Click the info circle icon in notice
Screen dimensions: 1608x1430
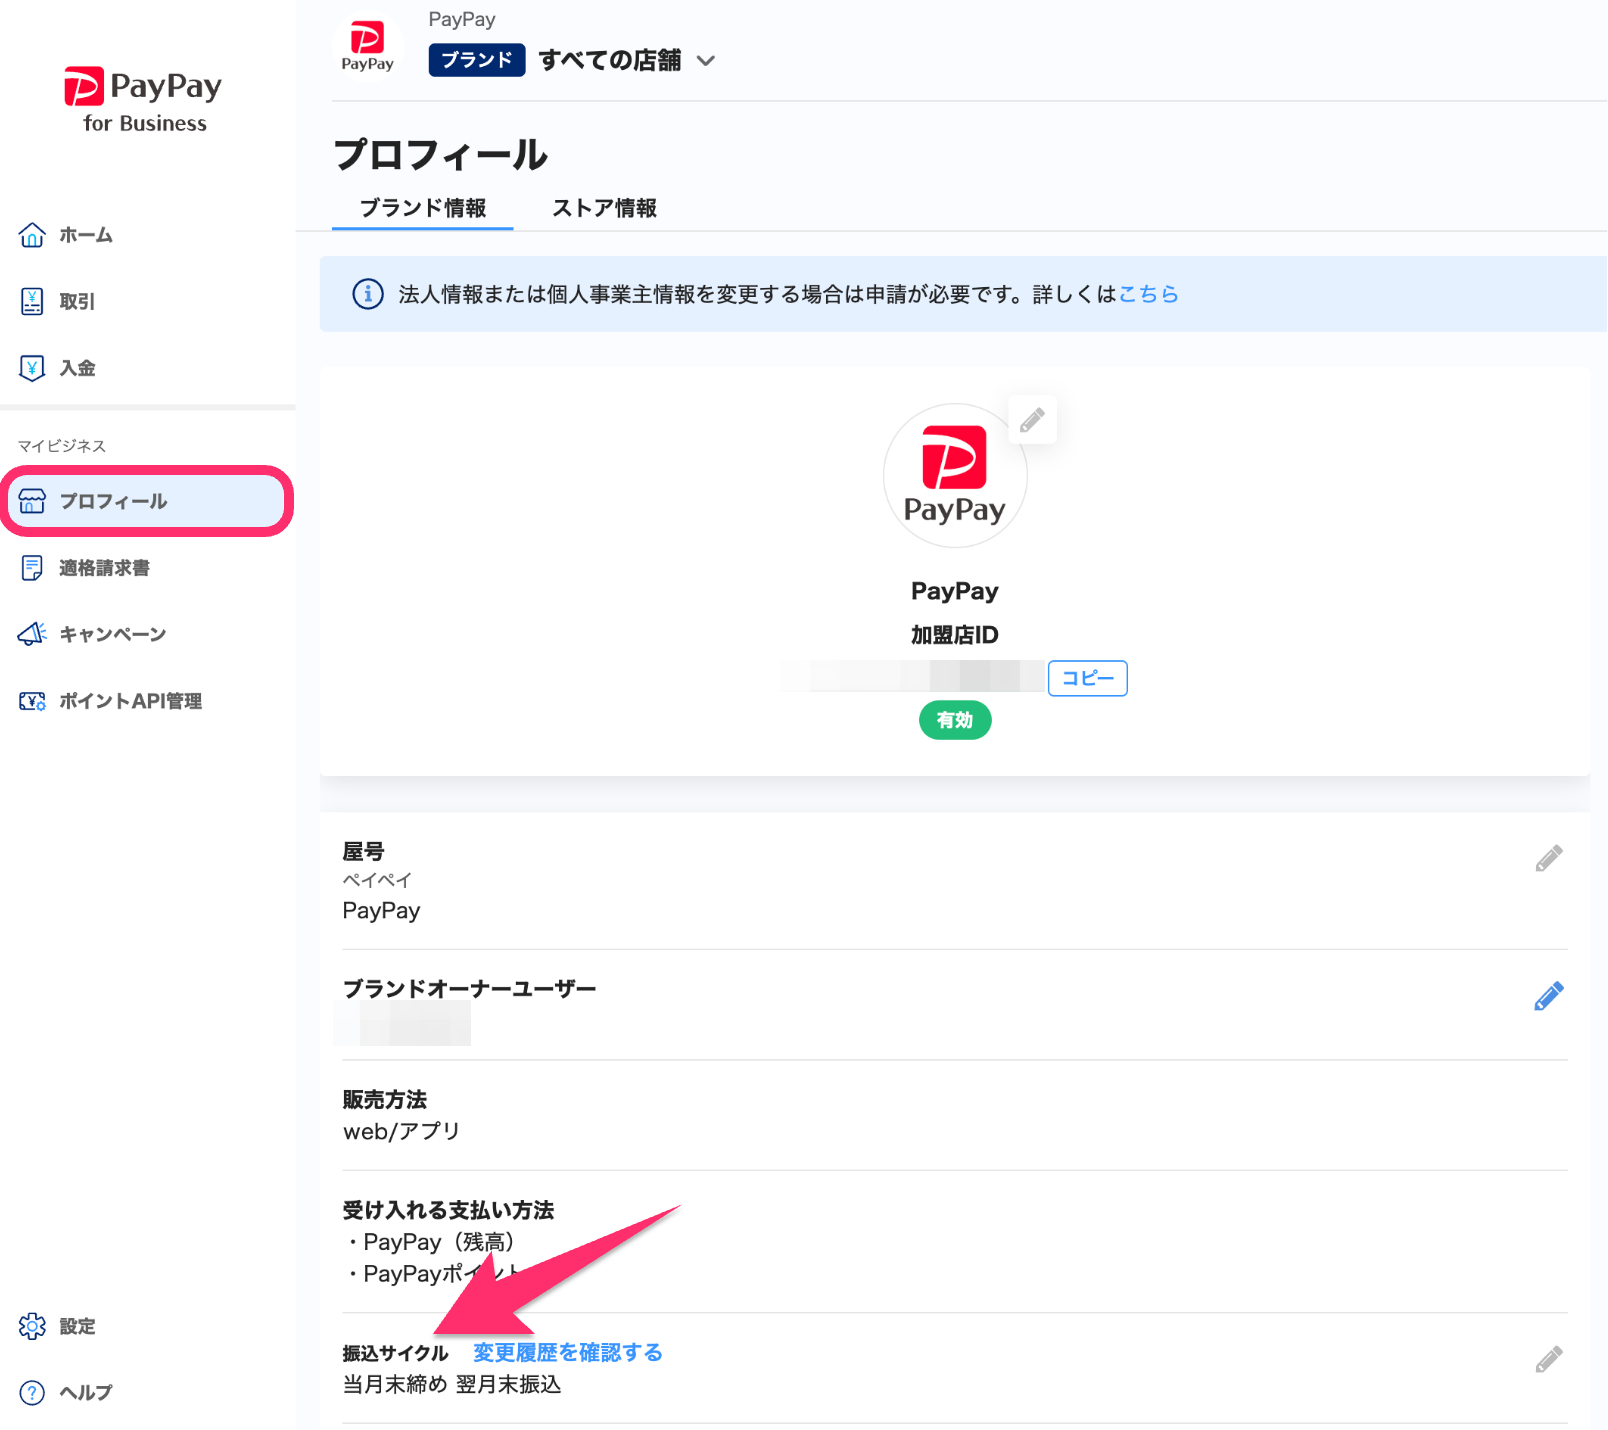click(368, 294)
